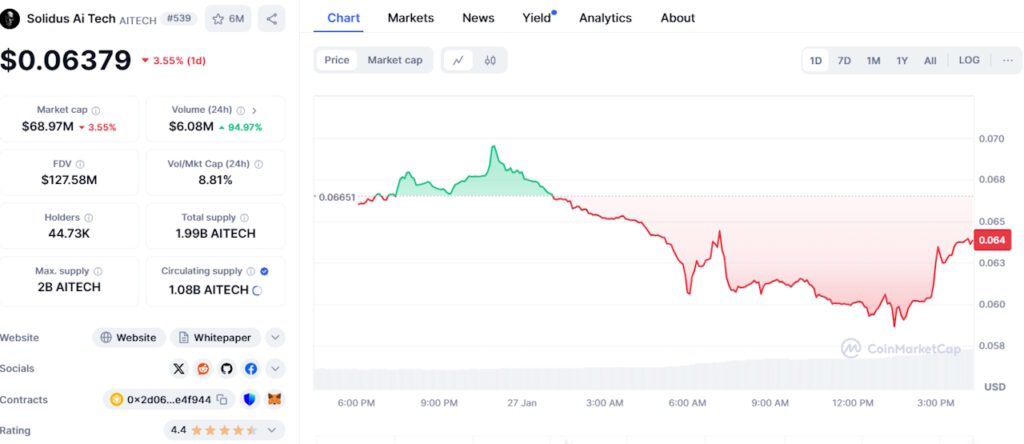Viewport: 1024px width, 444px height.
Task: Open the X (Twitter) social link
Action: coord(179,369)
